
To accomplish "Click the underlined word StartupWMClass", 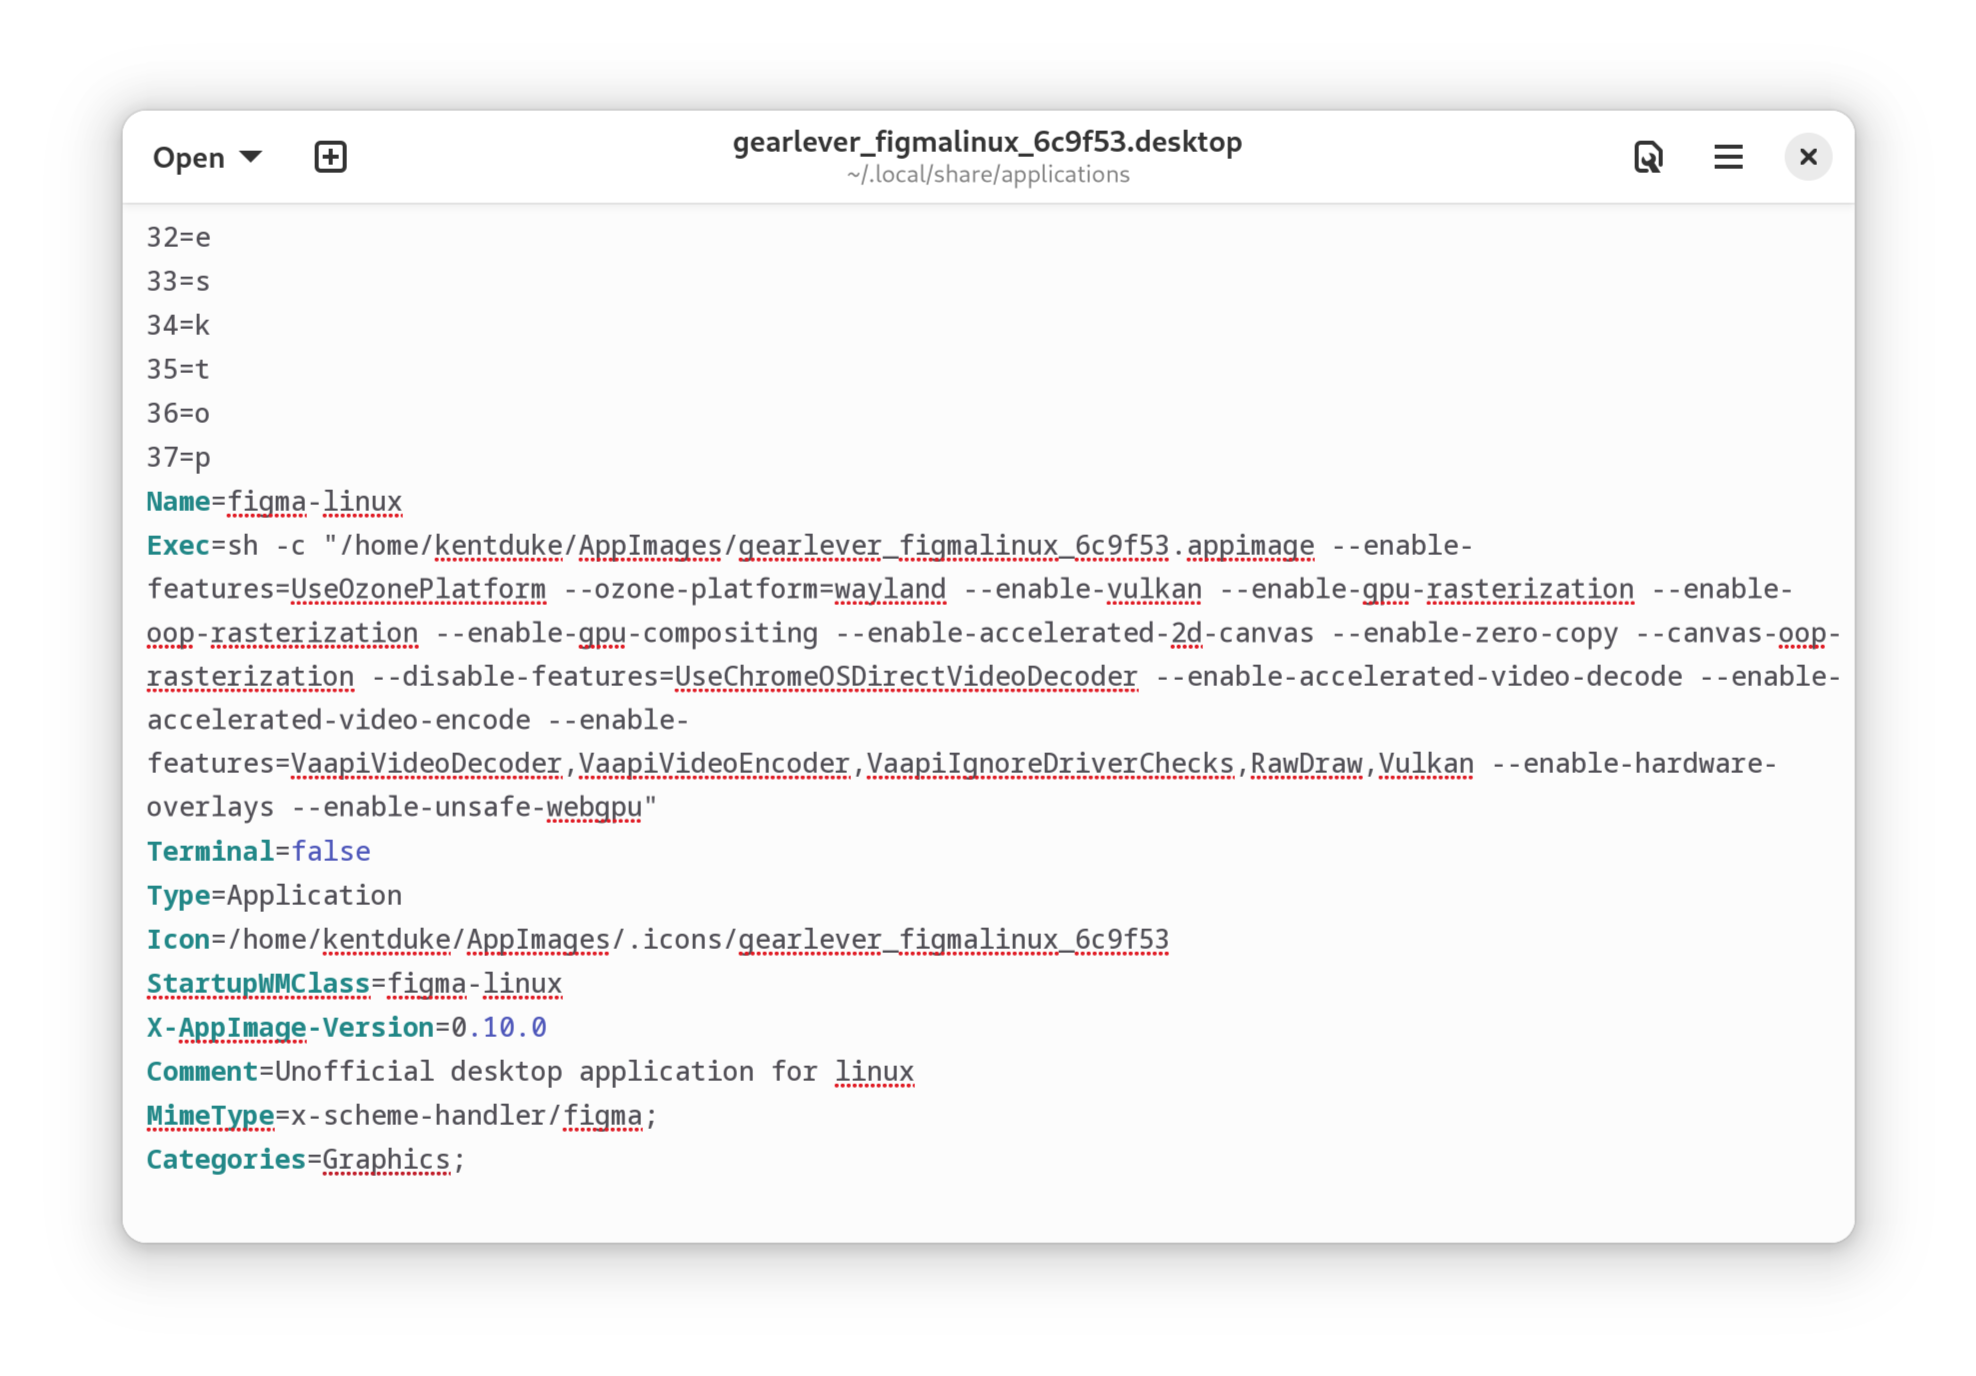I will click(x=257, y=983).
